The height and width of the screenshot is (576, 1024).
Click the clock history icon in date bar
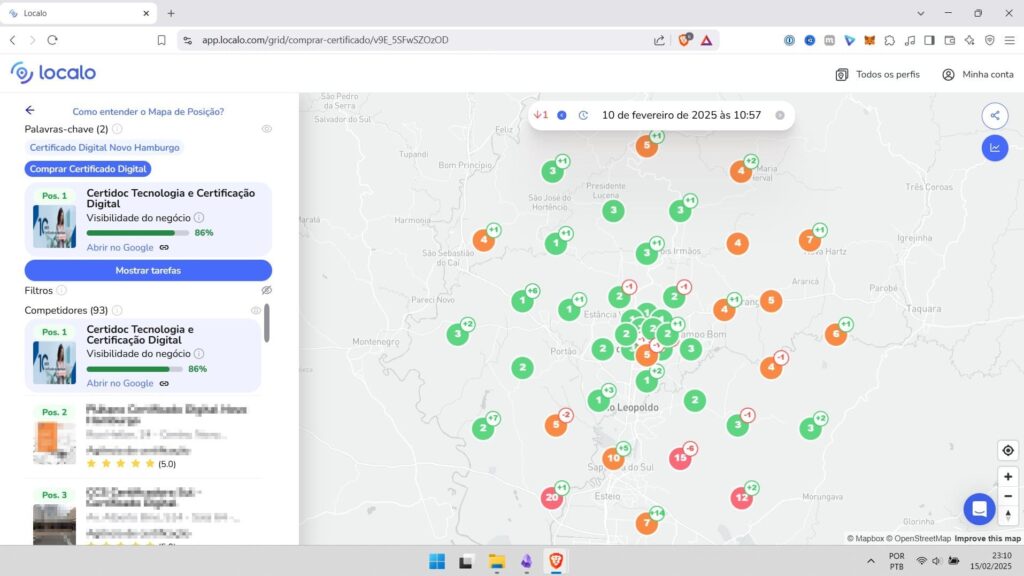tap(583, 115)
